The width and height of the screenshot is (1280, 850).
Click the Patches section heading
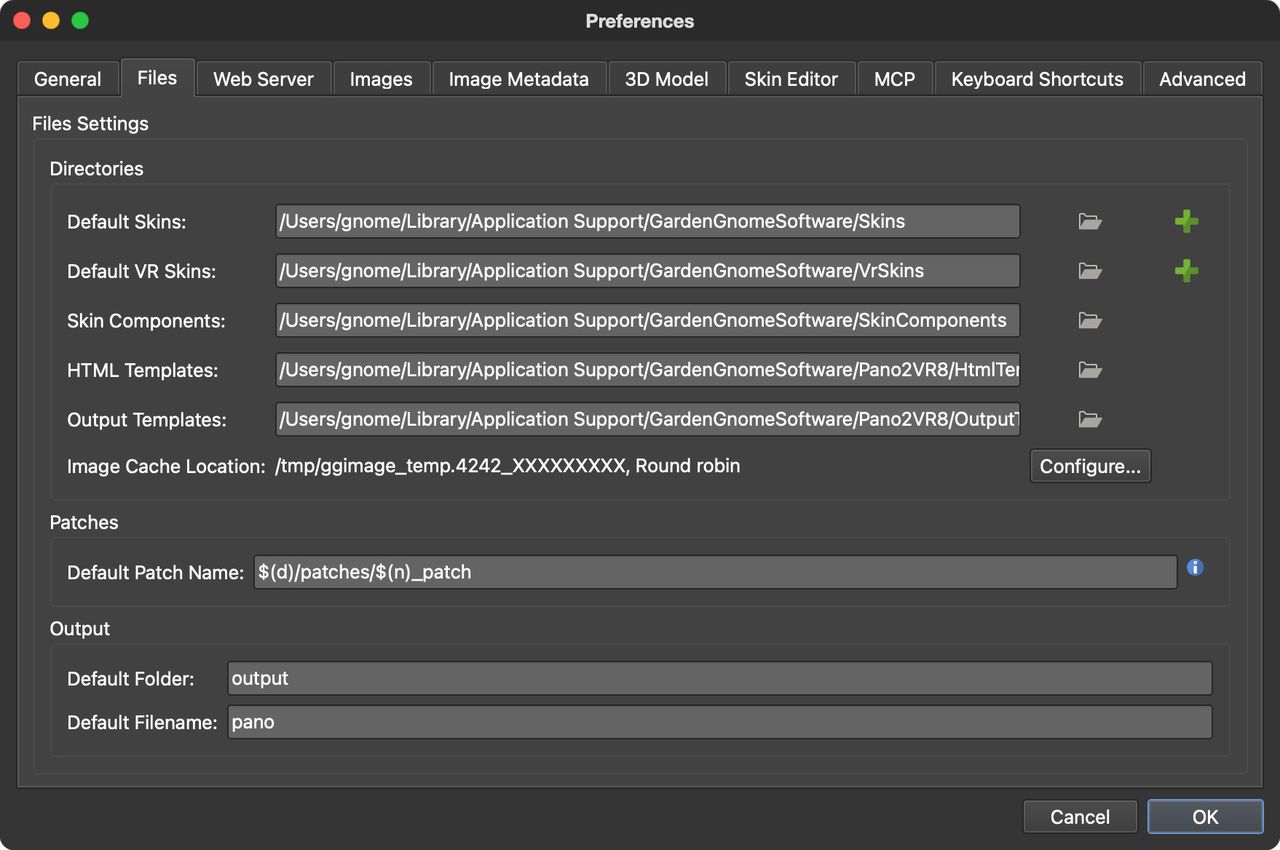pos(84,523)
